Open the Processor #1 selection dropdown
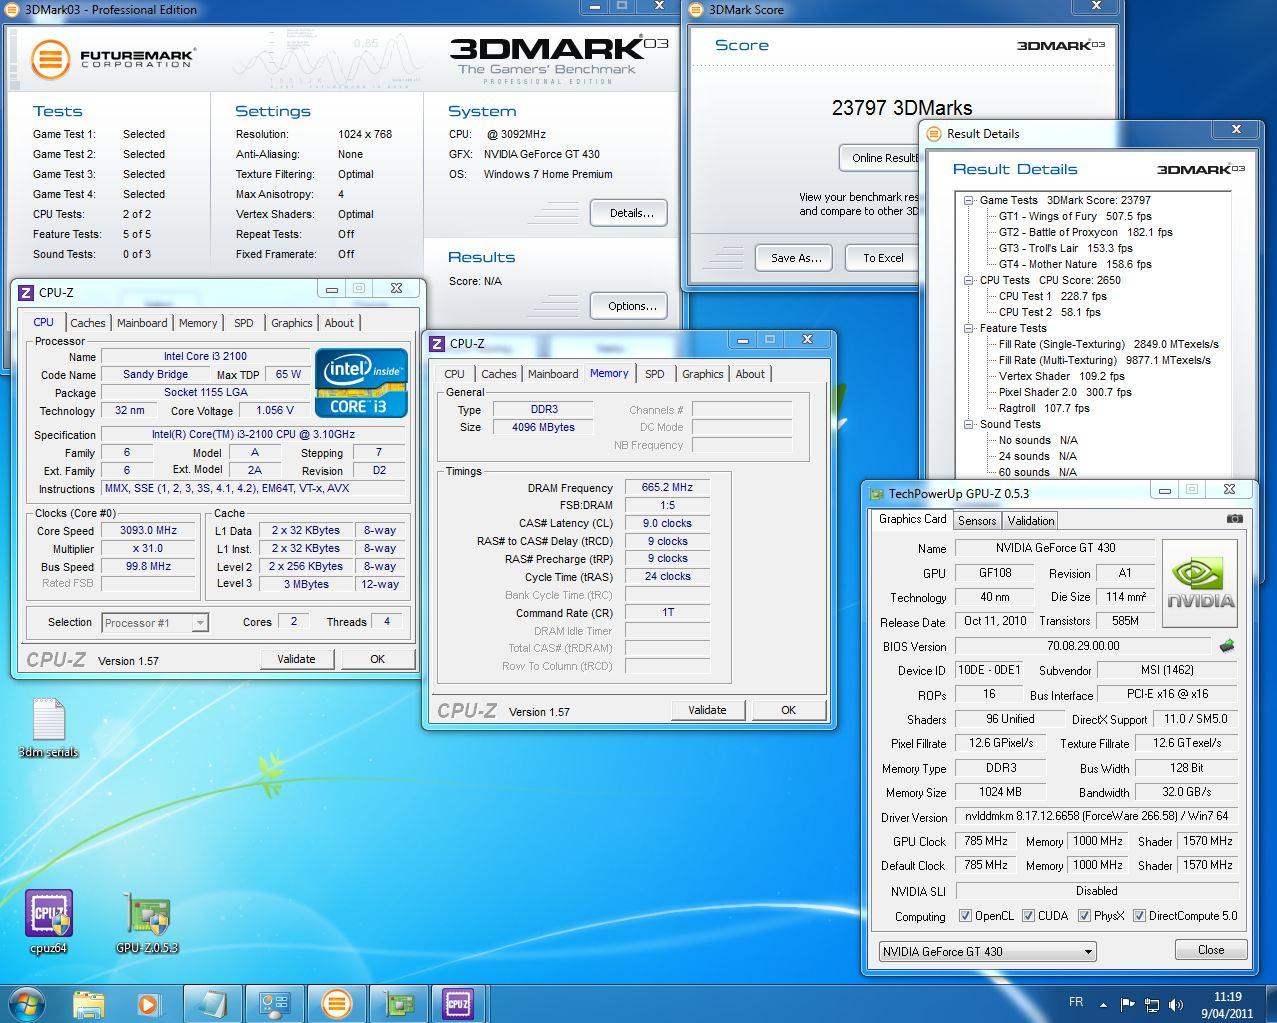1277x1023 pixels. coord(155,622)
